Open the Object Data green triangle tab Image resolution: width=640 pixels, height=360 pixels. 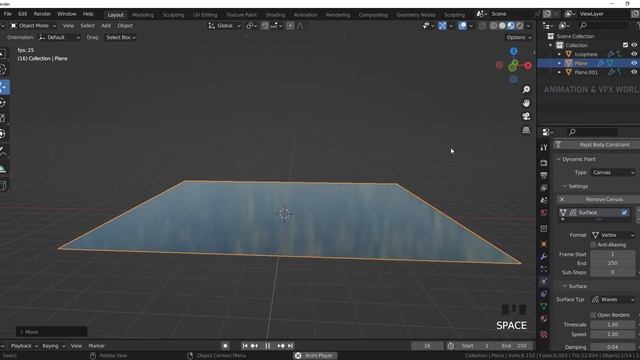tap(544, 306)
